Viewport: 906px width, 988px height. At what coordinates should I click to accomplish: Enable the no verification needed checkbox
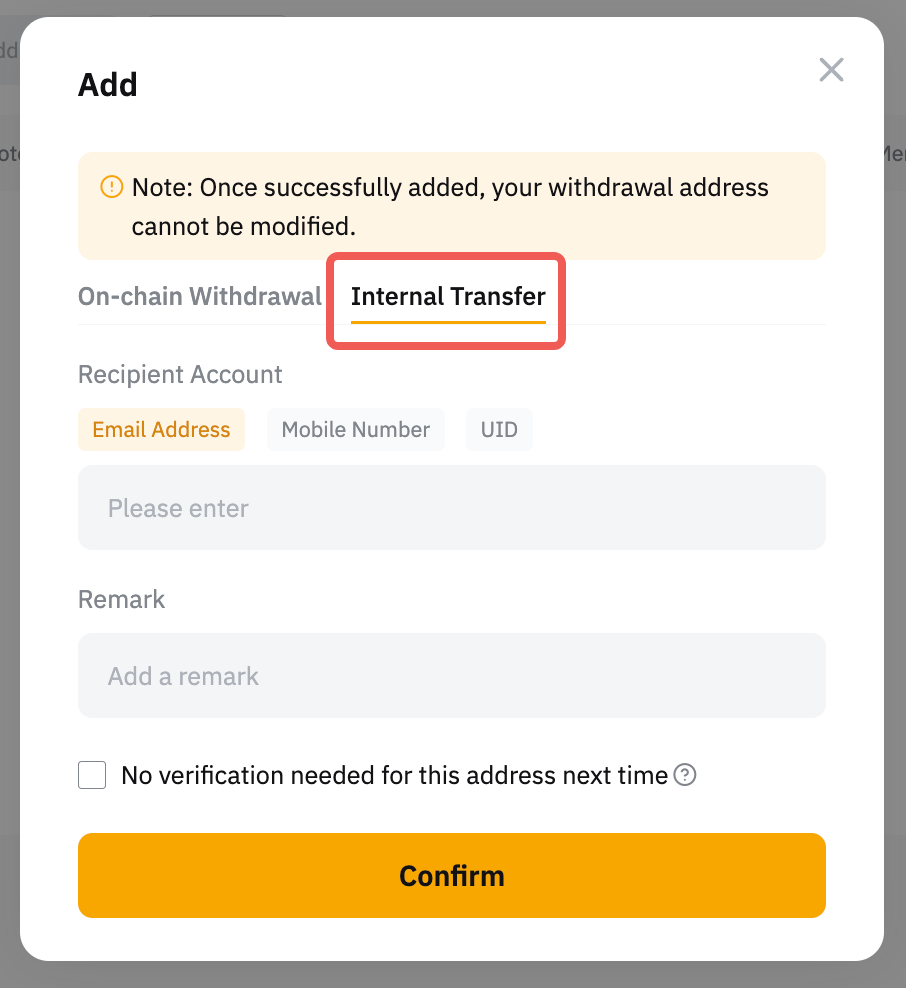(x=92, y=775)
